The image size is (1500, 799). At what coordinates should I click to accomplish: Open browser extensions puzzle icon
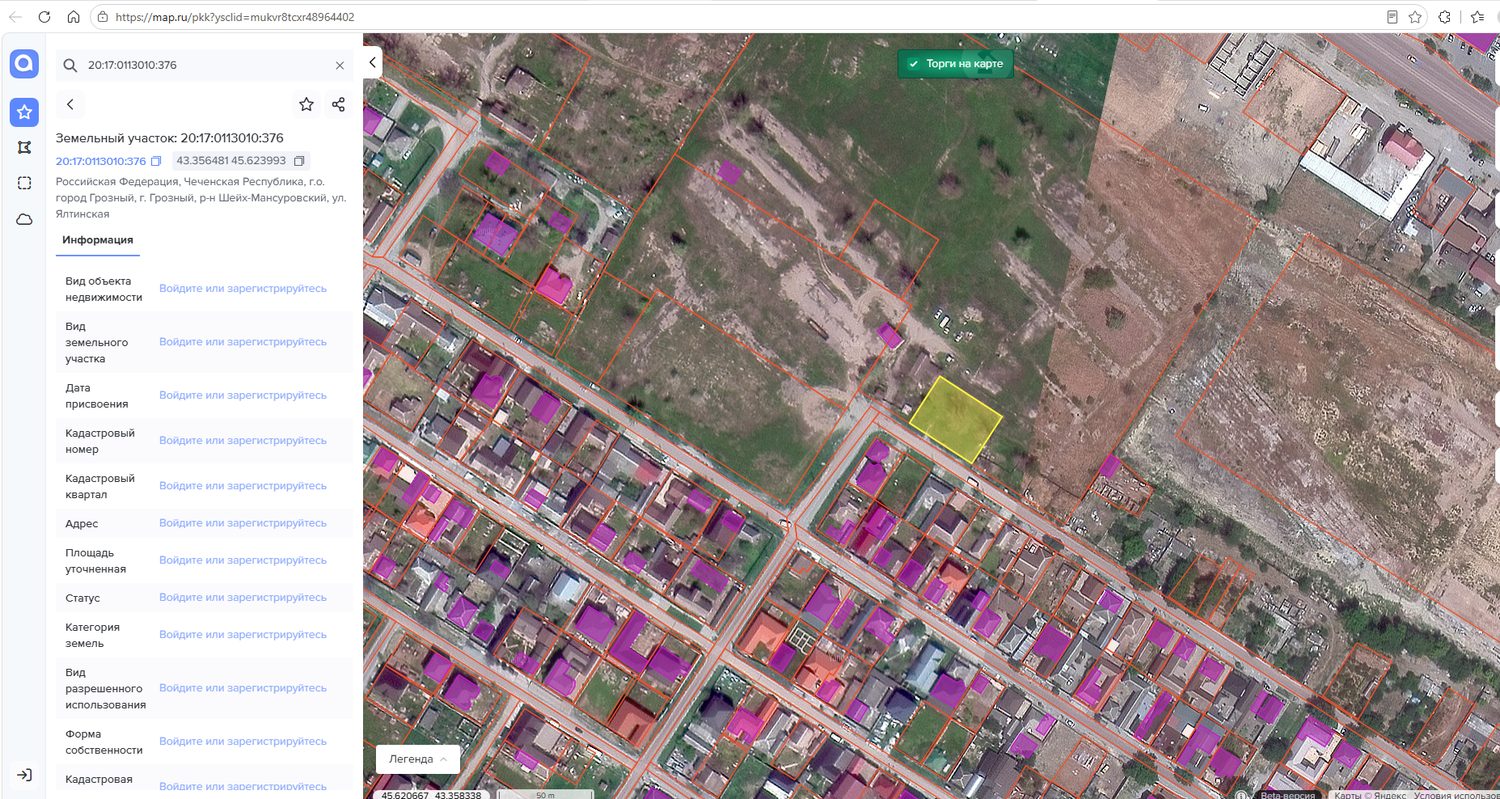tap(1445, 17)
